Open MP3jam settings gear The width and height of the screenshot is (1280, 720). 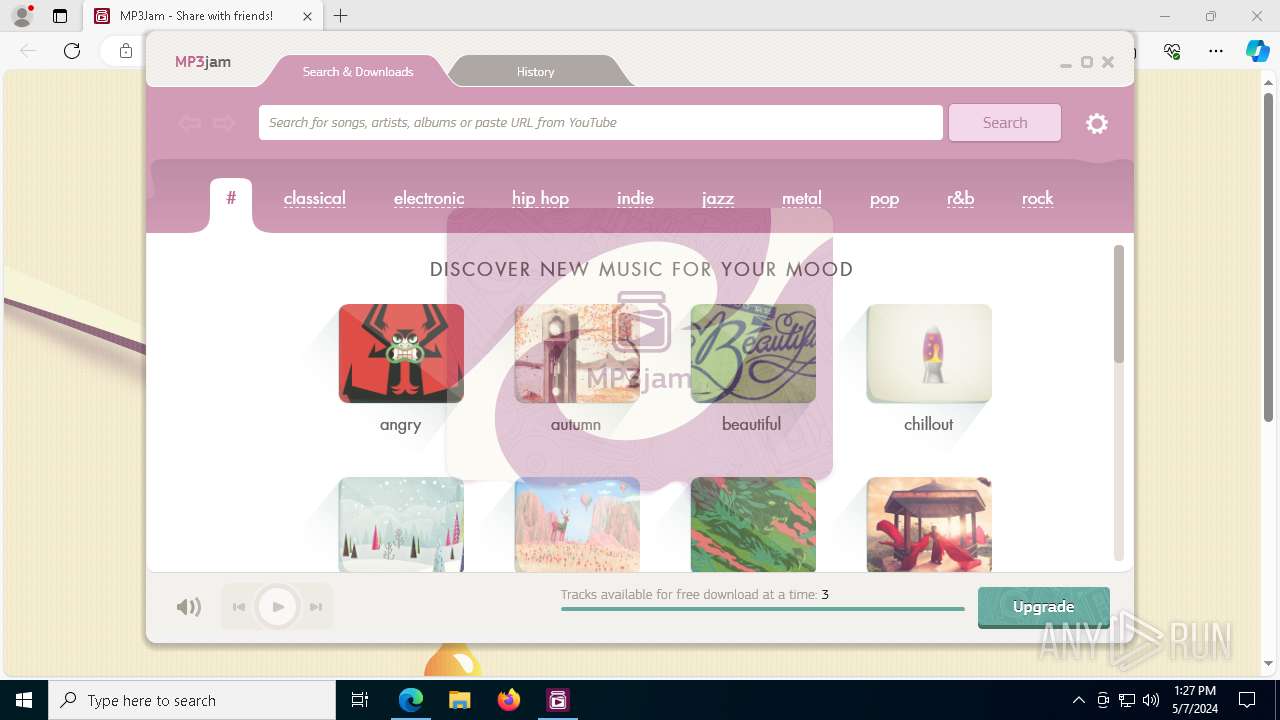point(1097,123)
